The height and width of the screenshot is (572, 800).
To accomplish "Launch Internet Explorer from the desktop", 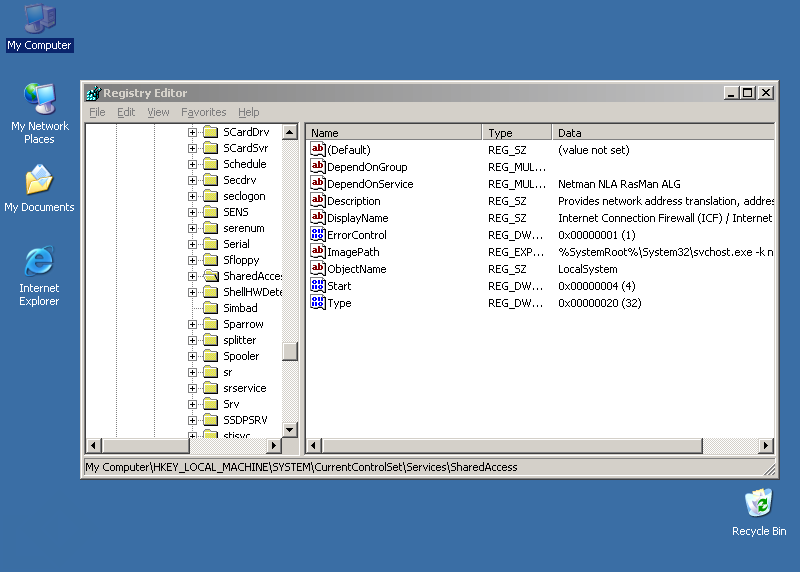I will click(39, 276).
